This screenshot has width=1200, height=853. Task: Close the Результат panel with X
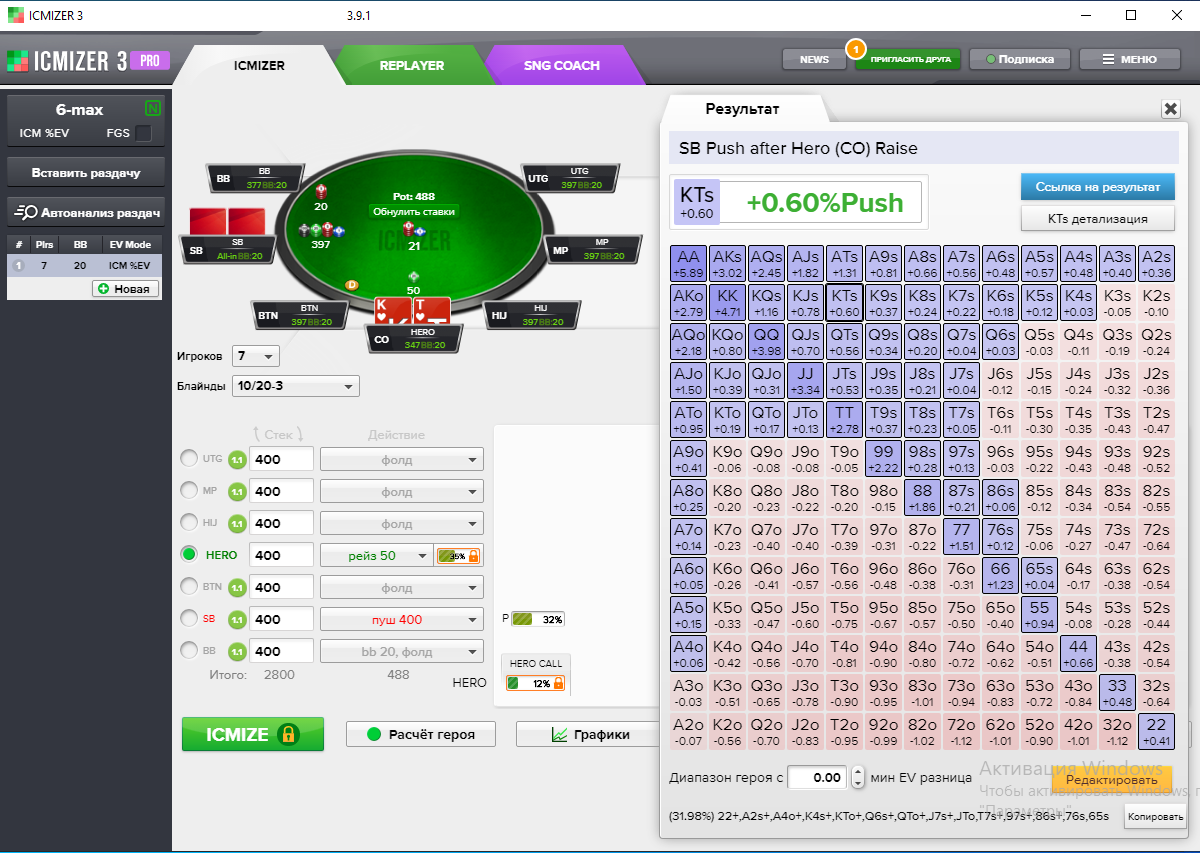[x=1170, y=109]
